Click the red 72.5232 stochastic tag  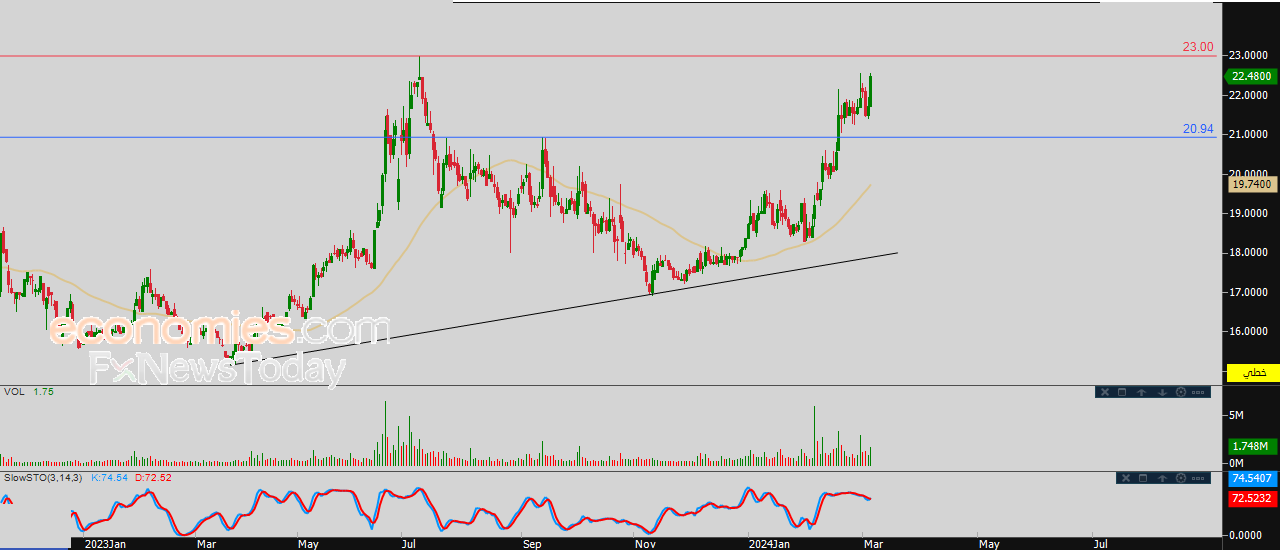tap(1252, 497)
